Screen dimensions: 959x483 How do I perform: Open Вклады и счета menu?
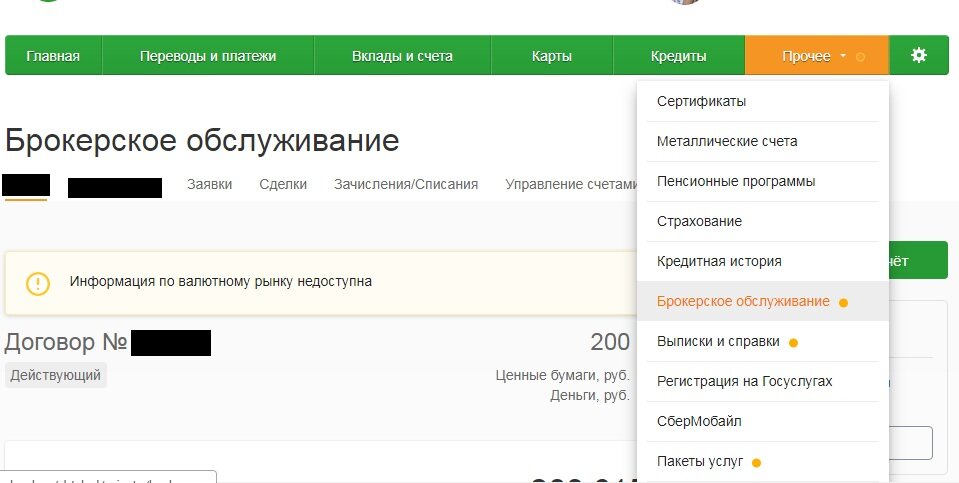point(402,56)
